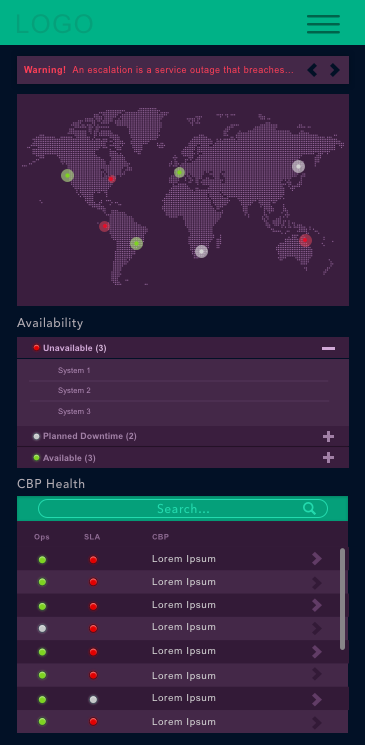Click the red marker on western South America
The image size is (365, 745).
tap(105, 226)
